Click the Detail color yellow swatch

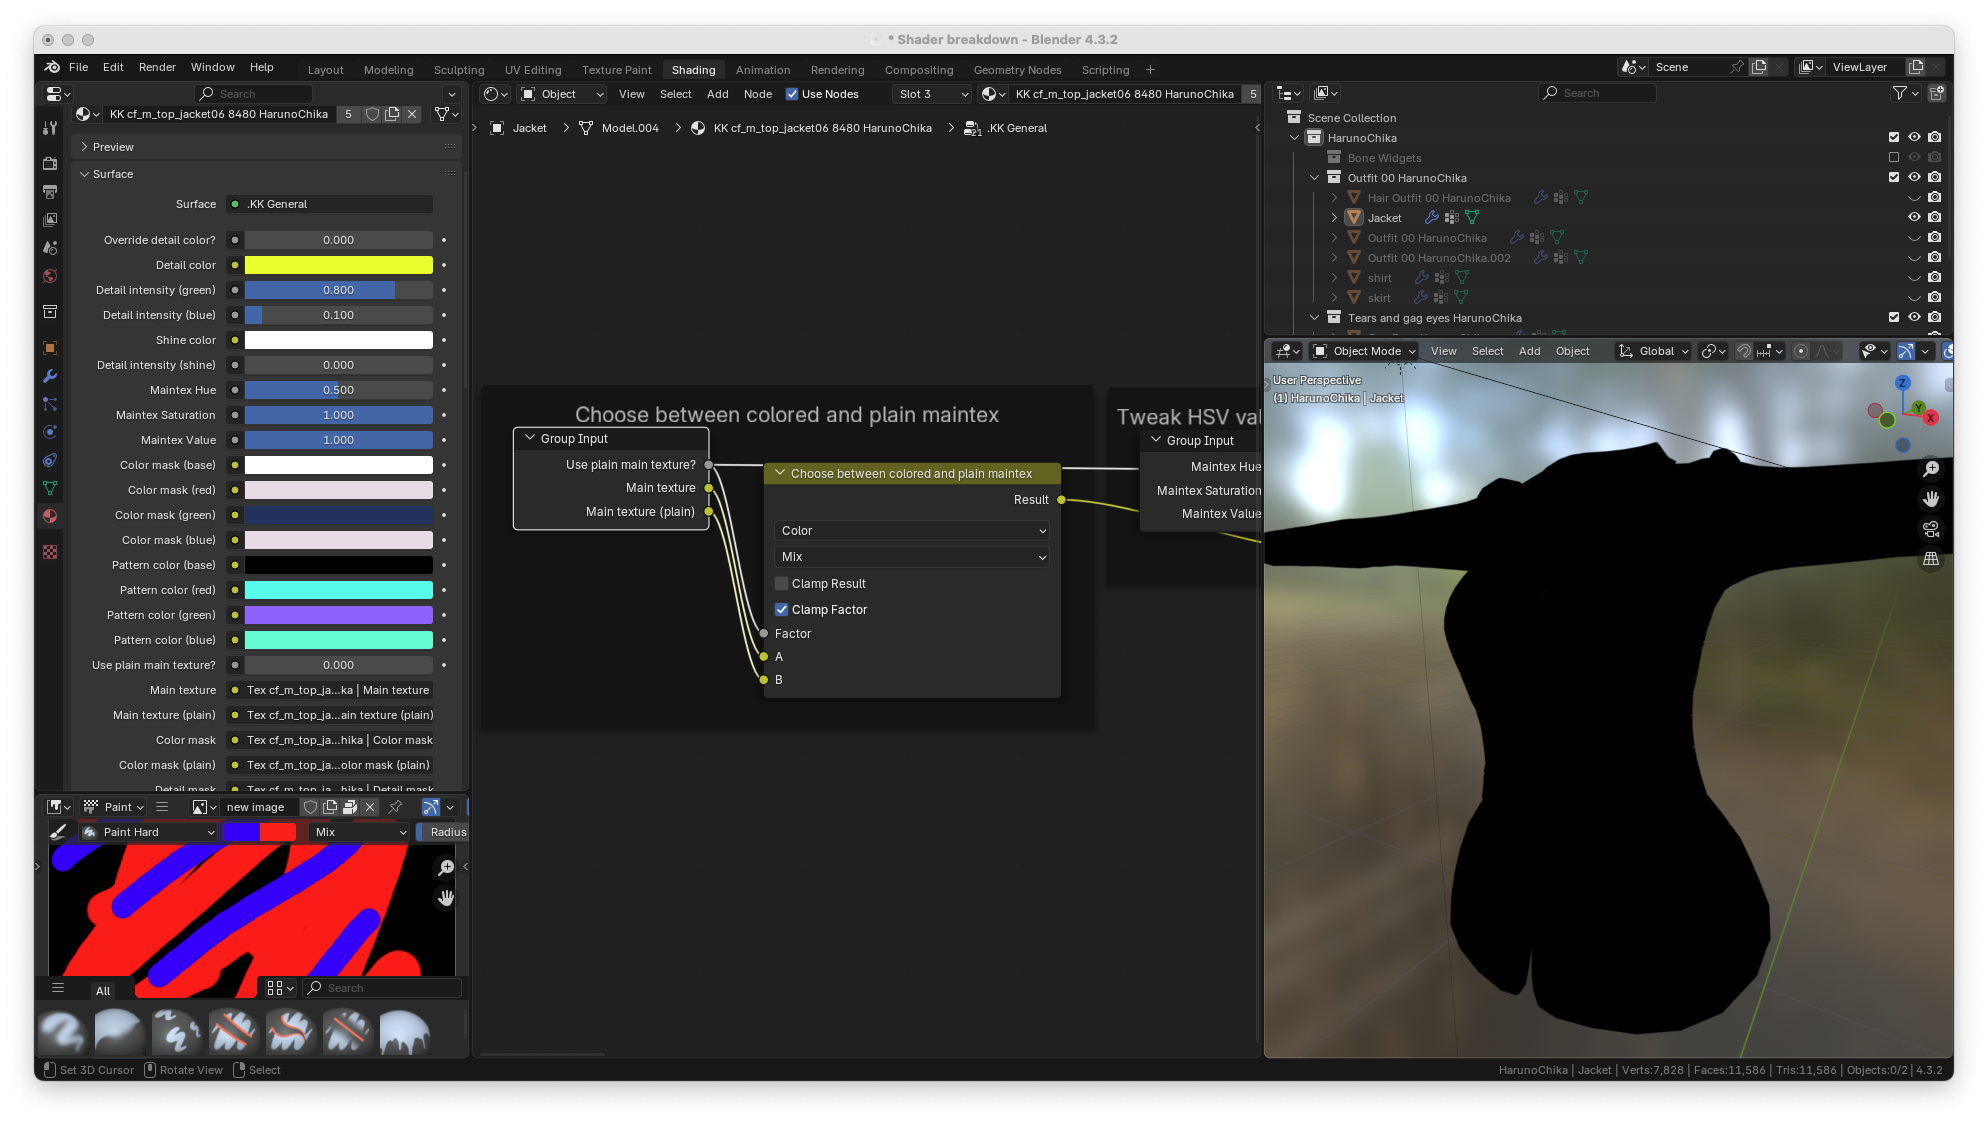coord(338,265)
